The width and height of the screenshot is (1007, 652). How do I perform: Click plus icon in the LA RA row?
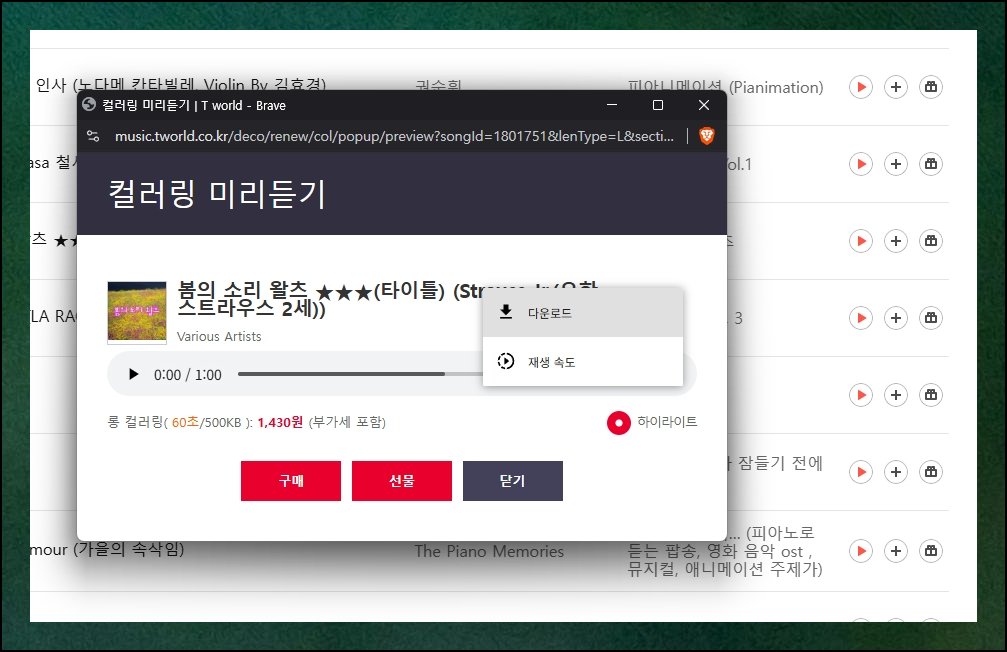[x=896, y=318]
